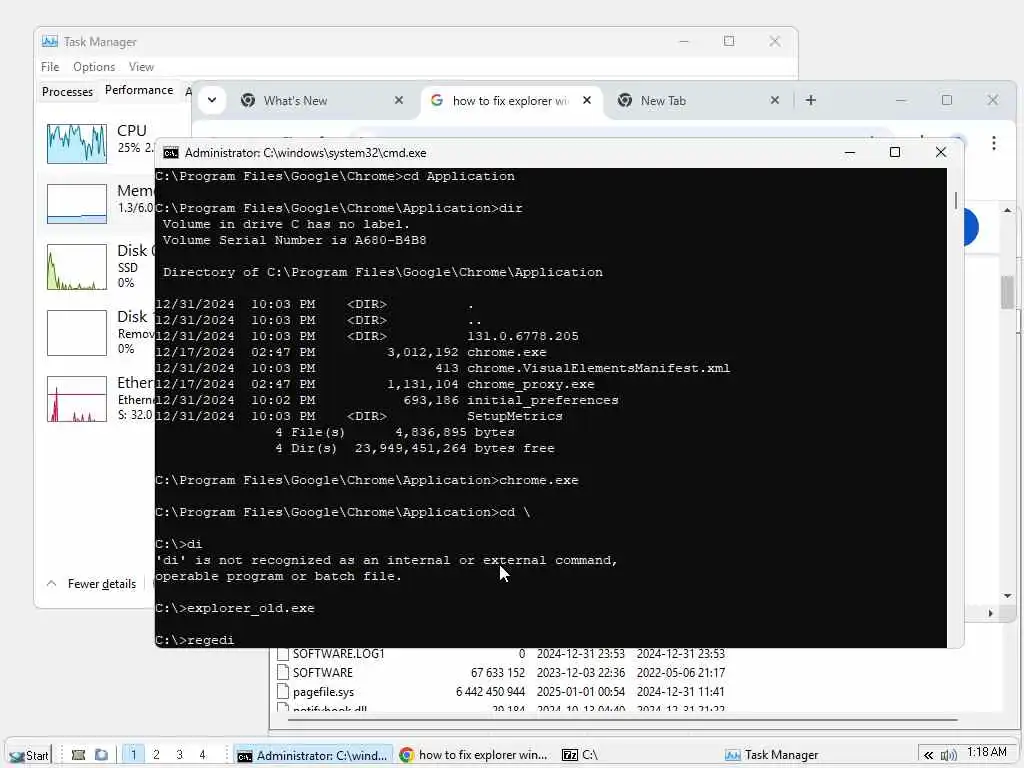Click the SOFTWARE.LOG1 file icon in 7-Zip

pyautogui.click(x=283, y=654)
